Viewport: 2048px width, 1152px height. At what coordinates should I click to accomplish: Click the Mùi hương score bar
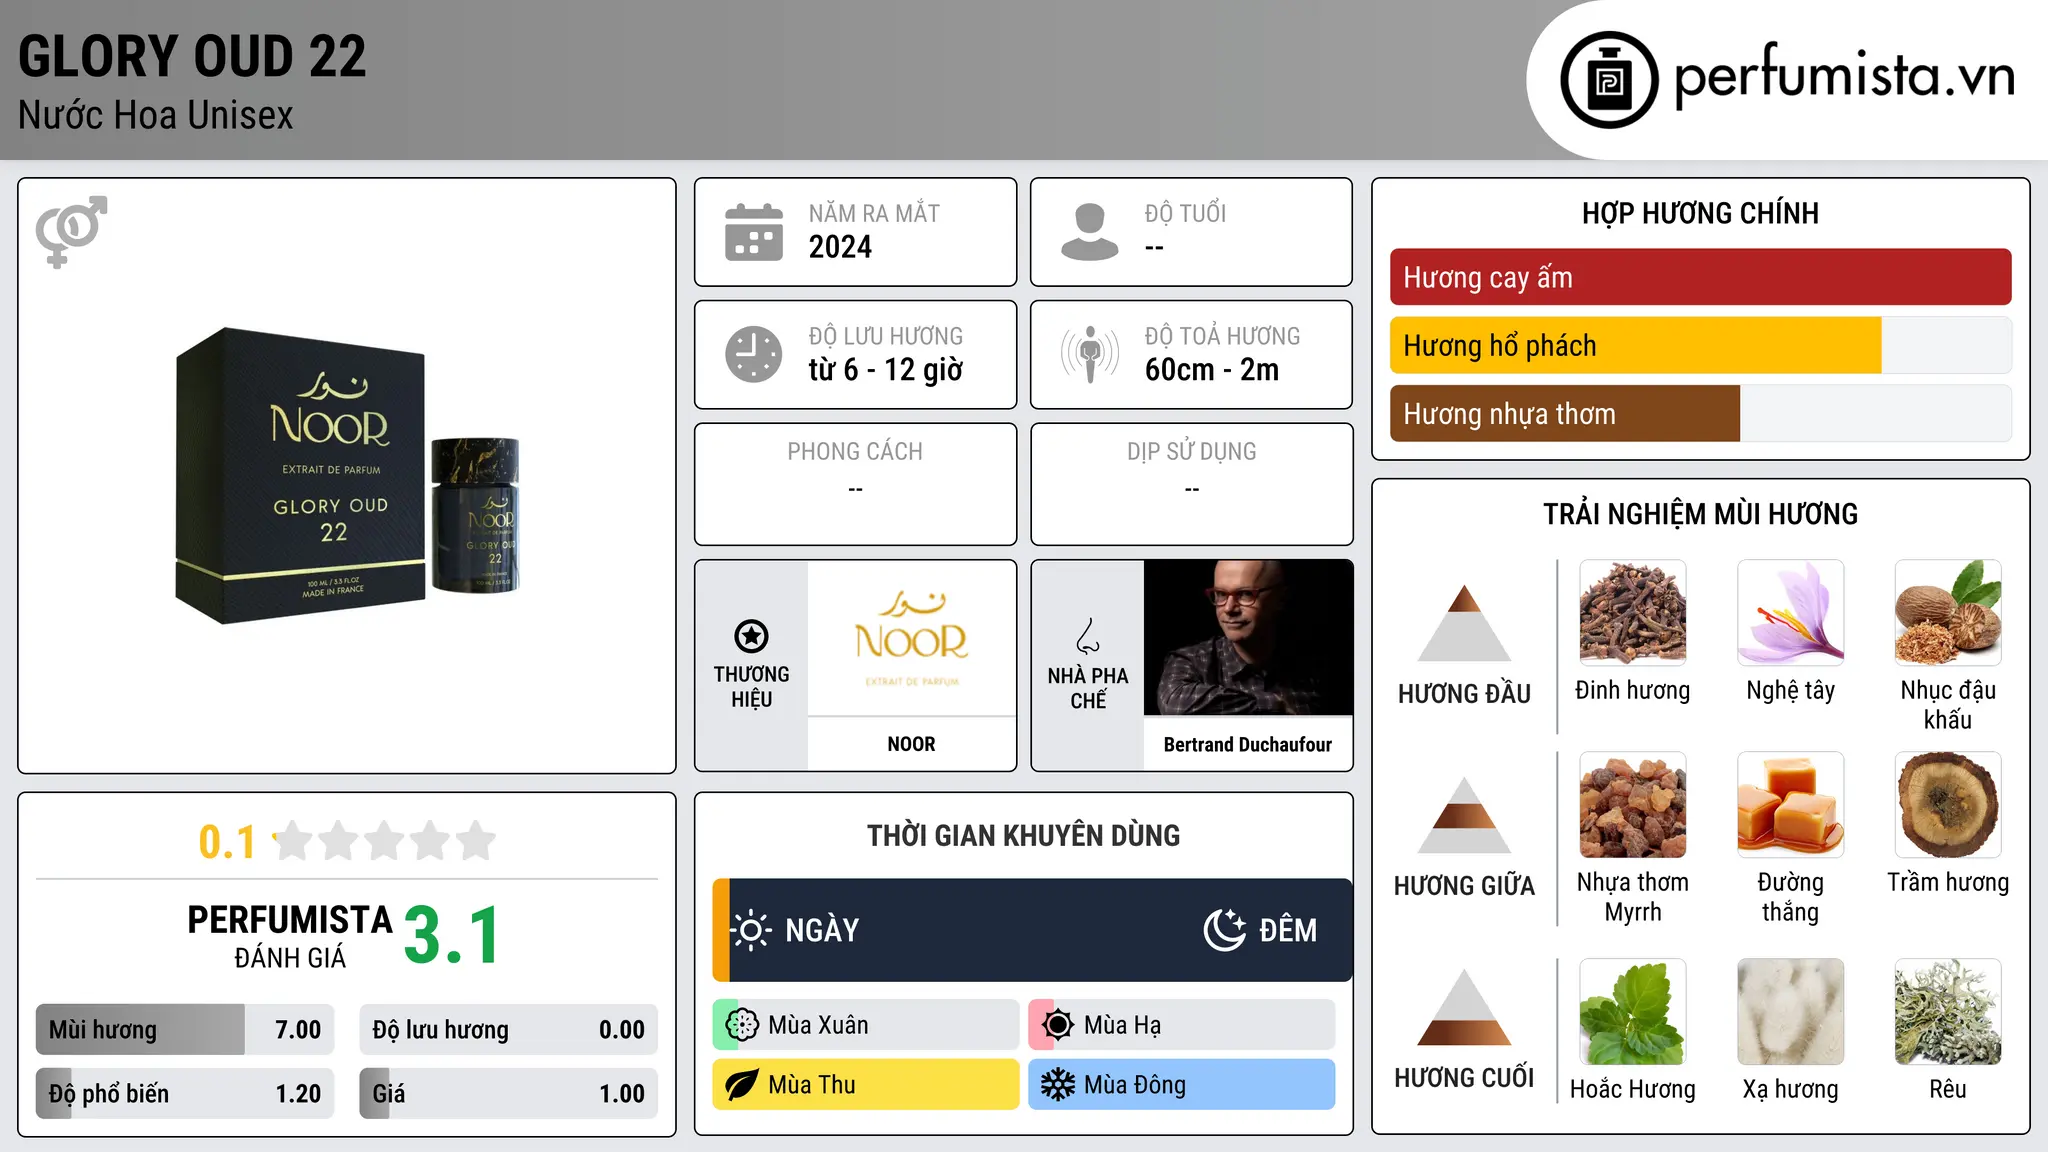185,1029
